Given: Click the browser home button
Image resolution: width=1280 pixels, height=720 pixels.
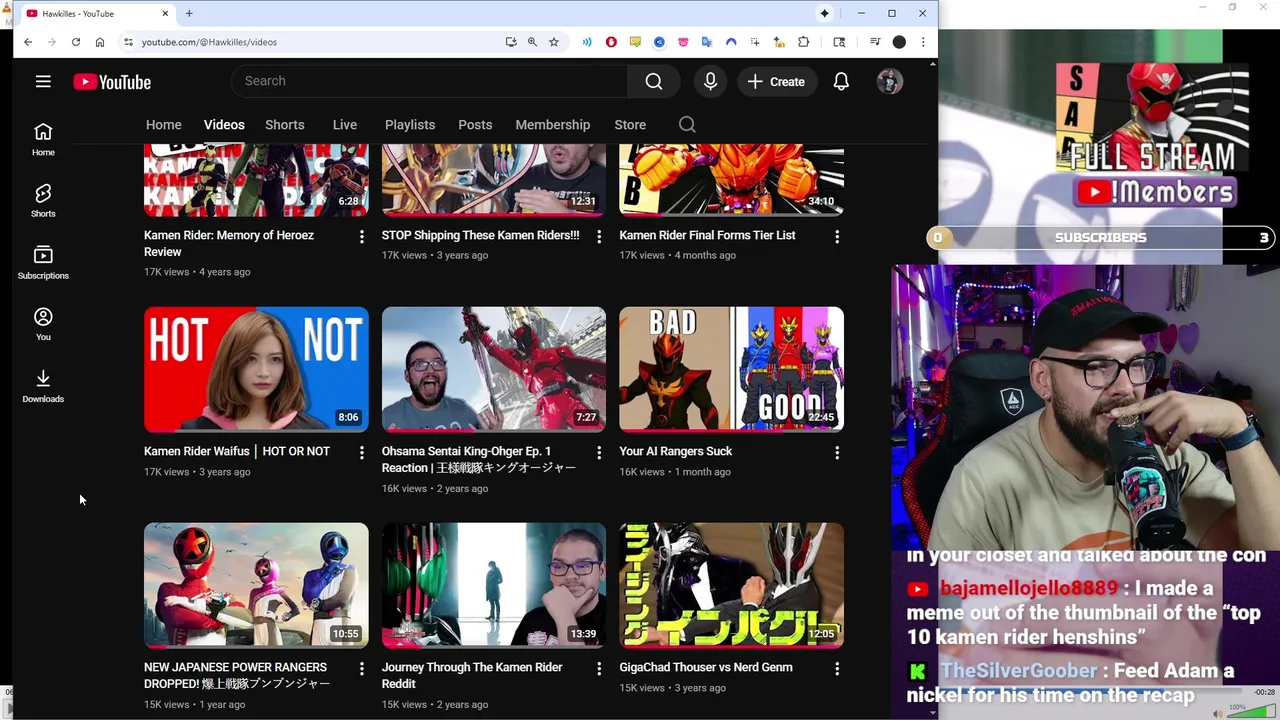Looking at the screenshot, I should [100, 42].
